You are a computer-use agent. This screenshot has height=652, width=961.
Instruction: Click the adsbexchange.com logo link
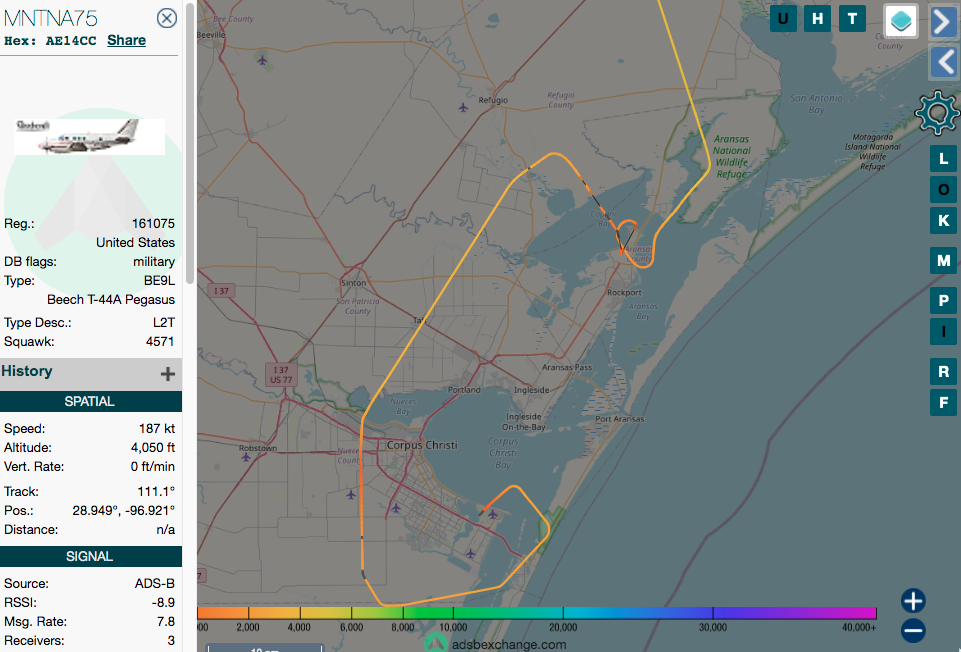click(x=495, y=643)
